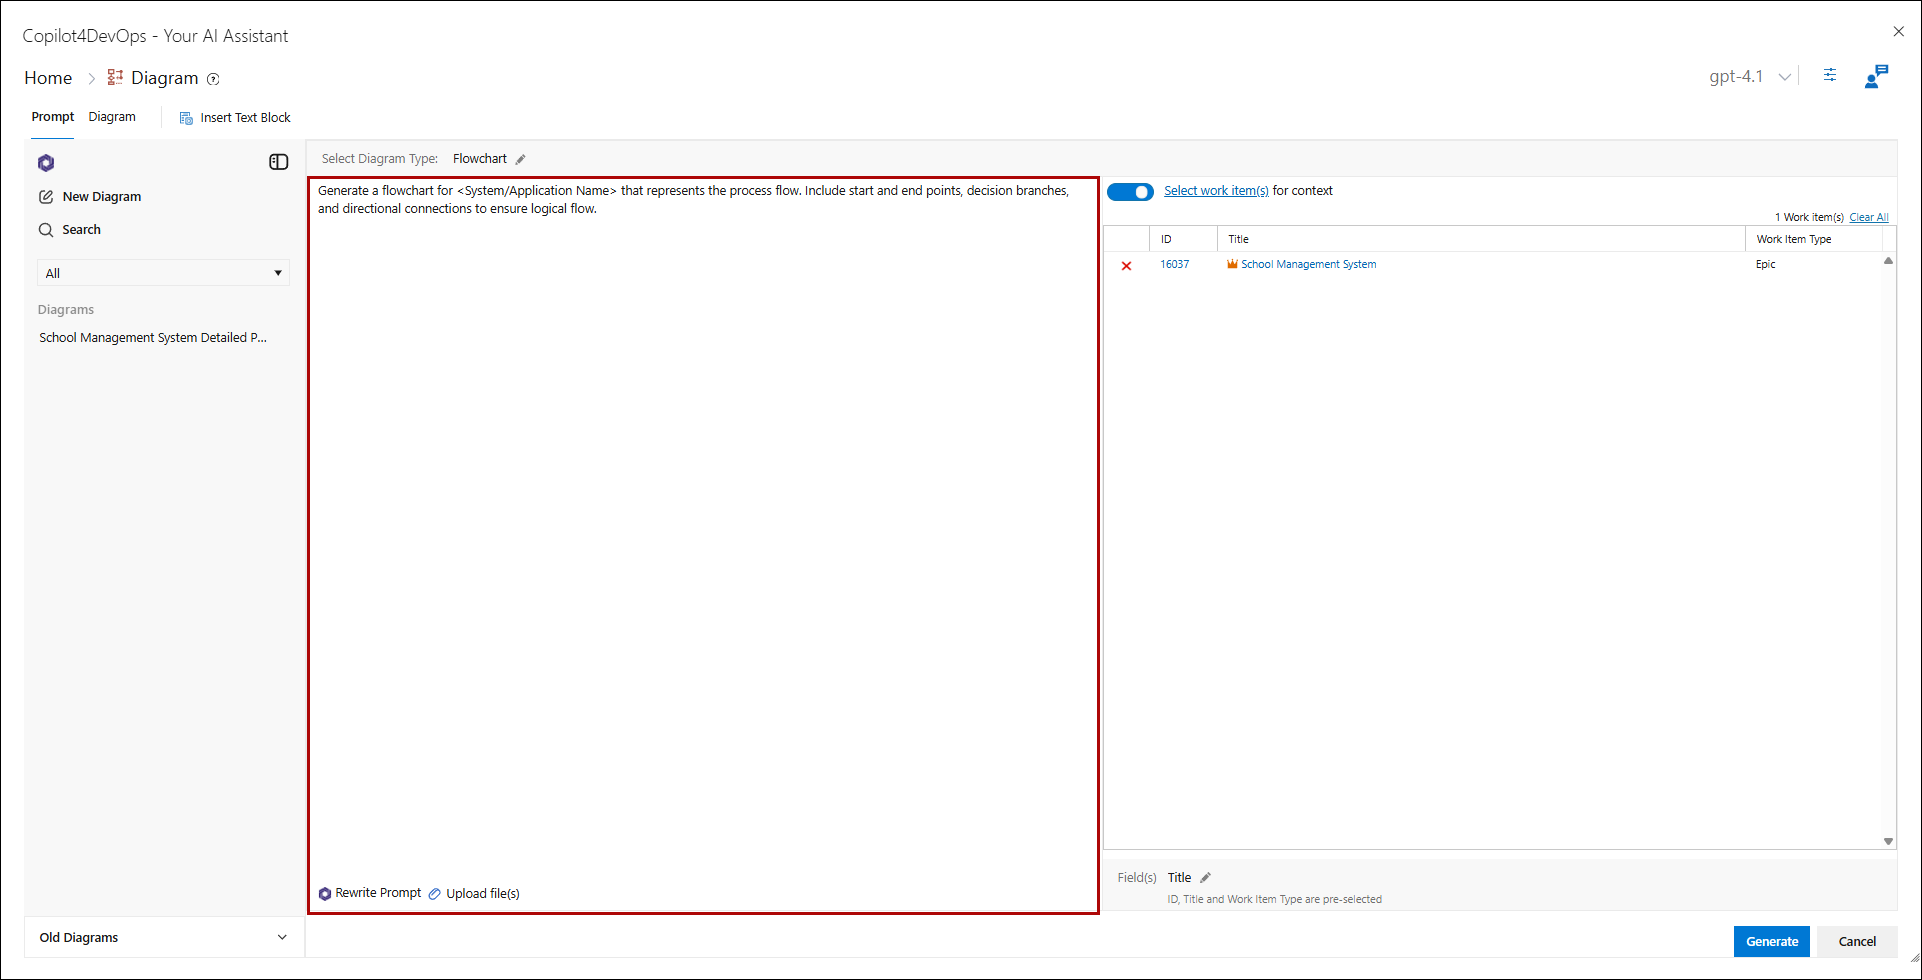
Task: Click the pencil icon beside Flowchart
Action: pos(521,159)
